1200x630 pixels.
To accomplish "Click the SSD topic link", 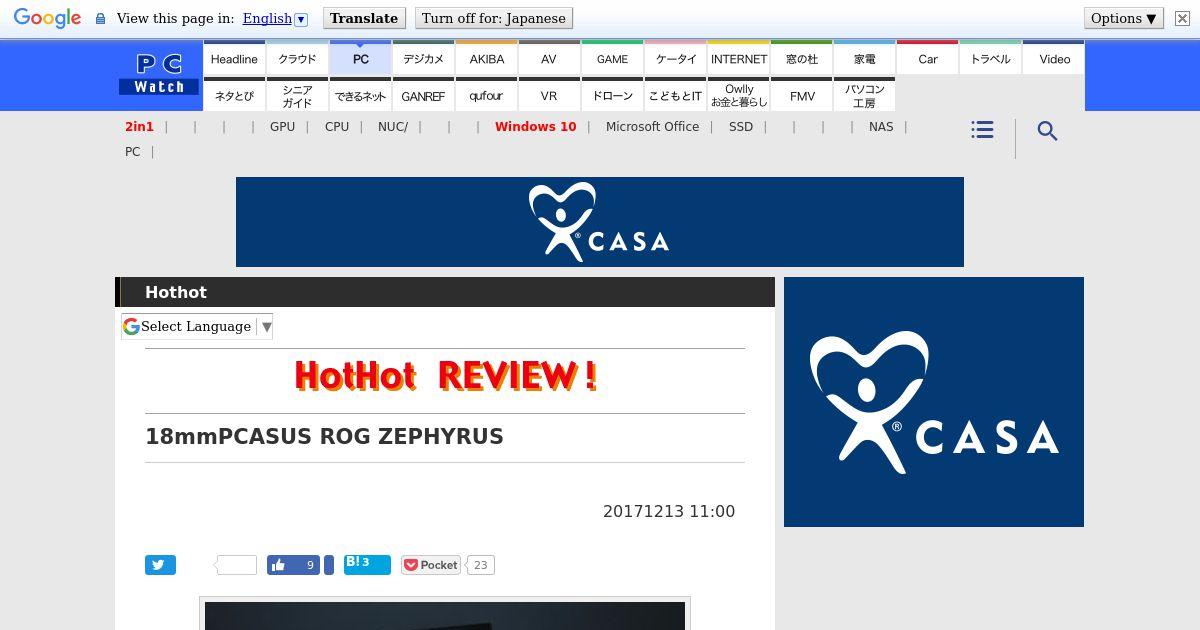I will tap(741, 127).
